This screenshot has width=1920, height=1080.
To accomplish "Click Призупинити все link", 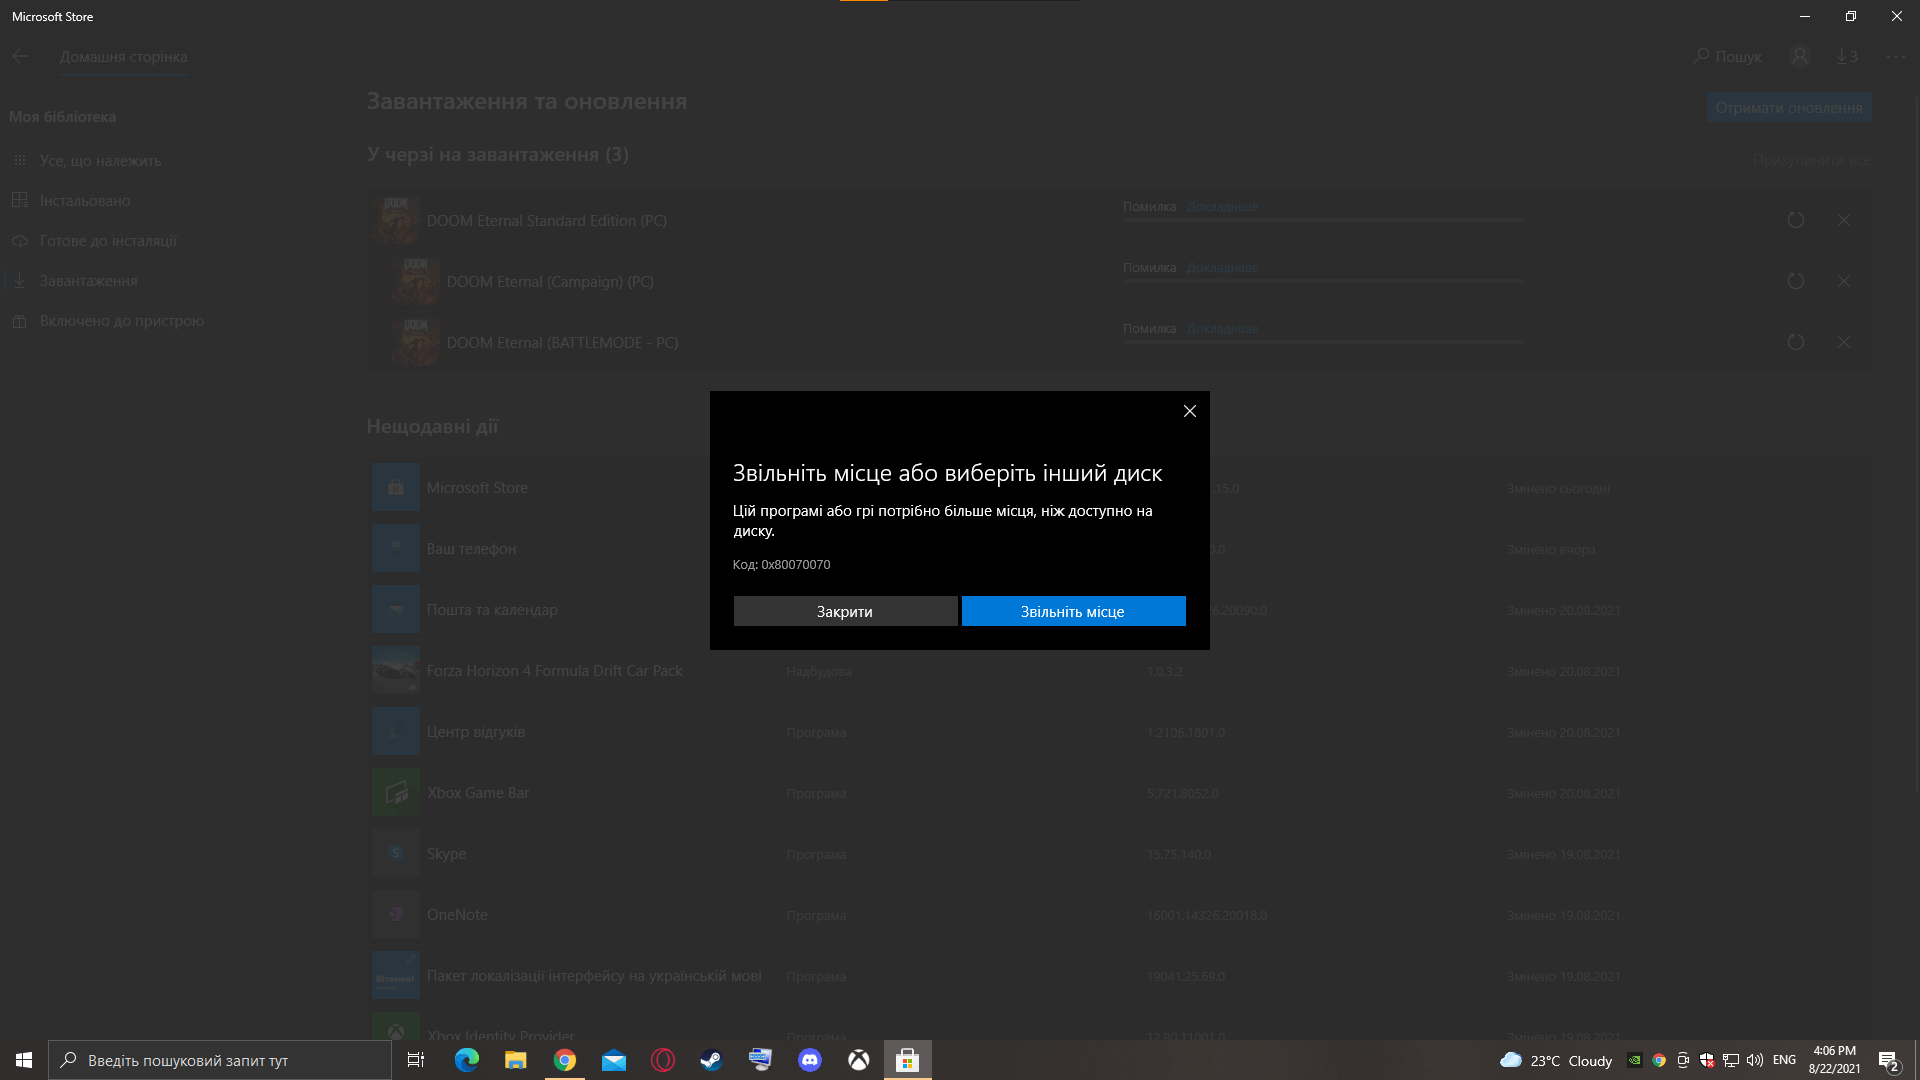I will pos(1811,160).
